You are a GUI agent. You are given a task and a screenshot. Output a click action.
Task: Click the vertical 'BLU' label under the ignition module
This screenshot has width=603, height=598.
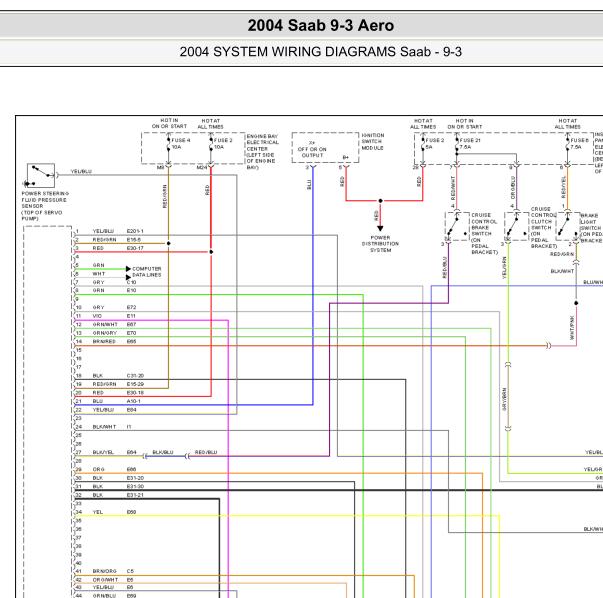[309, 185]
